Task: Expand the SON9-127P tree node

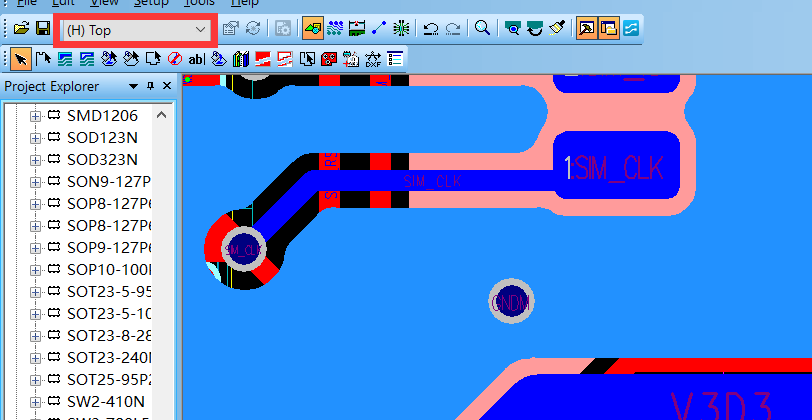Action: [x=35, y=182]
